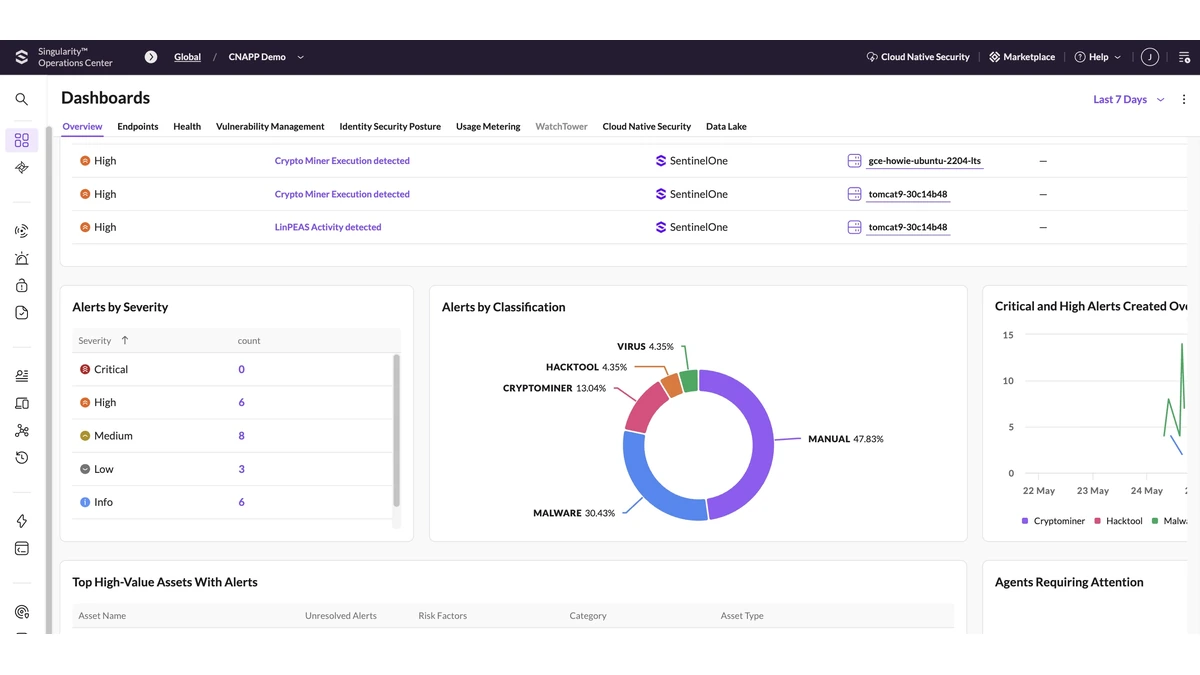Click the HACKTOOL 4.35% chart label
1200x675 pixels.
[x=587, y=368]
